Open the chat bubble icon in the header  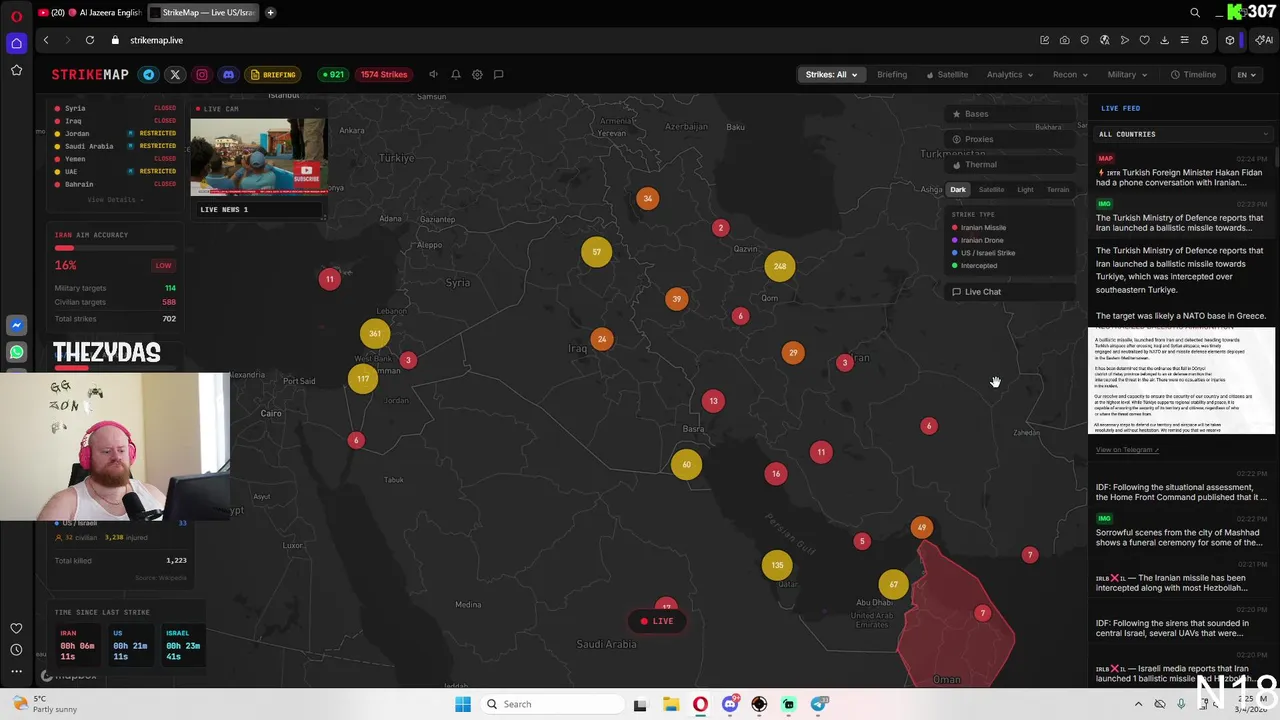[499, 74]
